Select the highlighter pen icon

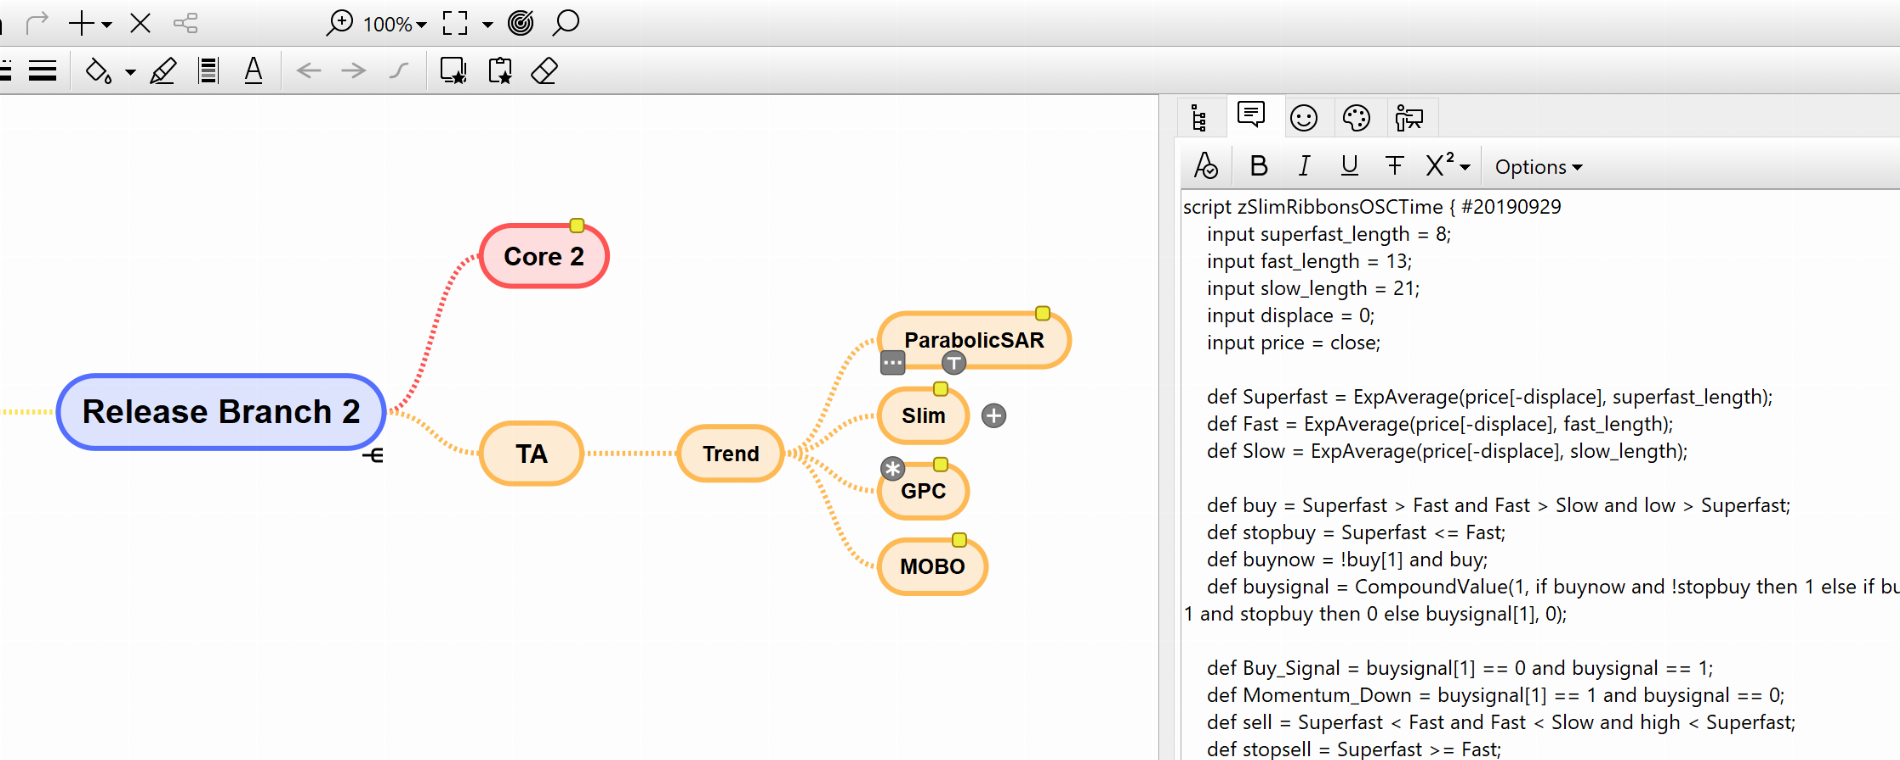click(163, 71)
